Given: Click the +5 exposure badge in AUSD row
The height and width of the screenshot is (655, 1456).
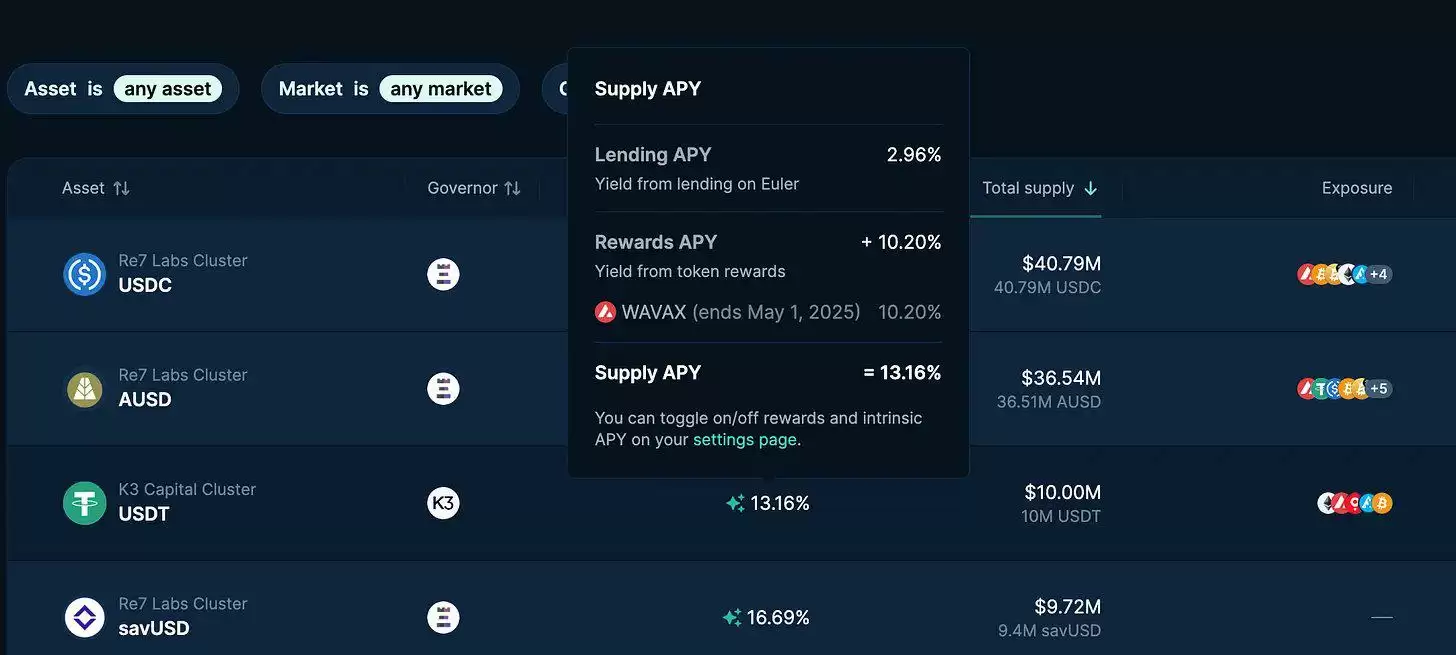Looking at the screenshot, I should (1379, 389).
